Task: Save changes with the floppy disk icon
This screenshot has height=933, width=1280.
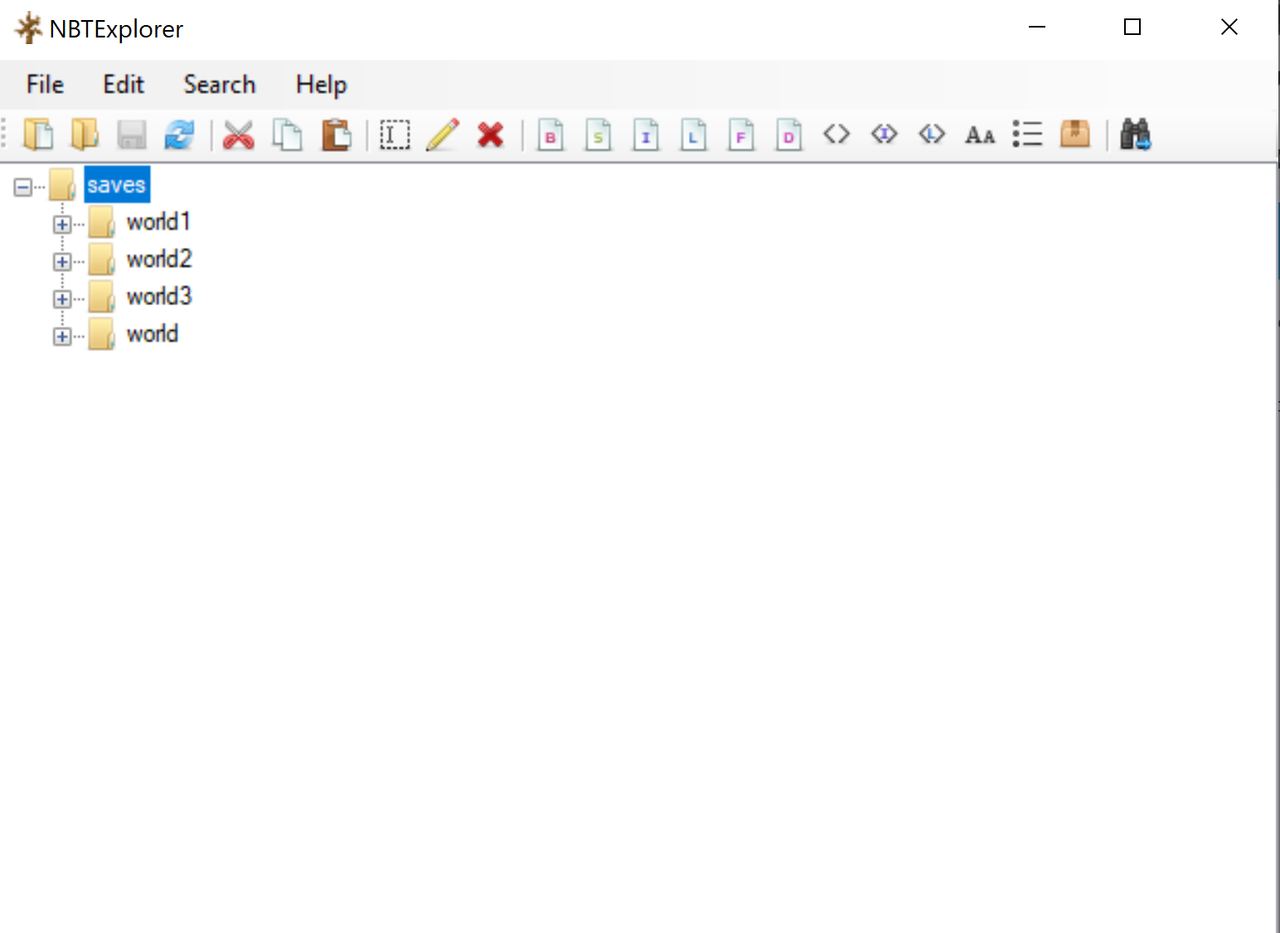Action: pyautogui.click(x=132, y=134)
